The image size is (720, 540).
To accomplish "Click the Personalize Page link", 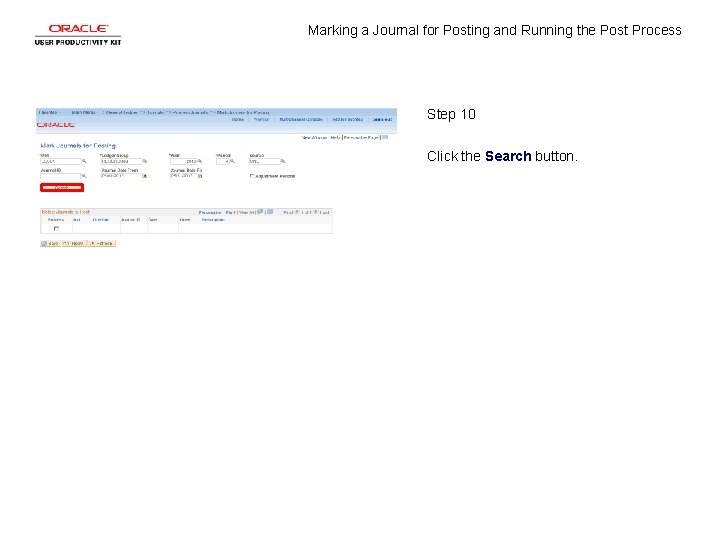I will [x=361, y=137].
